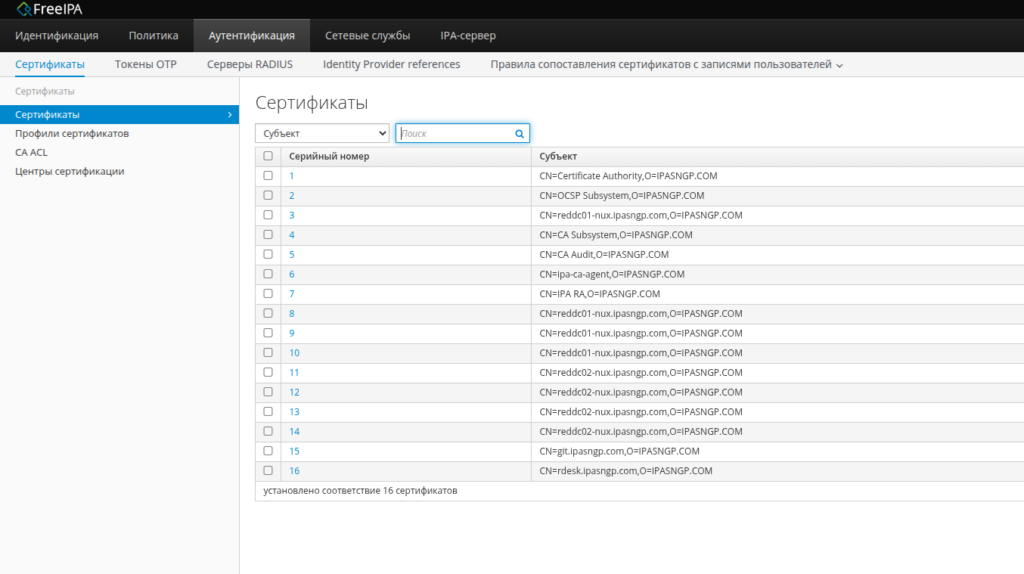
Task: Check the box for certificate serial 16
Action: (268, 470)
